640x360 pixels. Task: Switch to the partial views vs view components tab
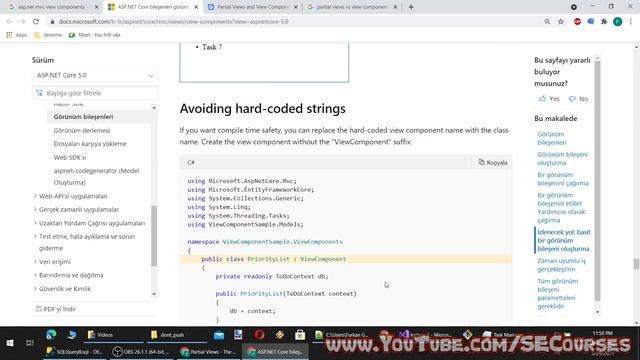pyautogui.click(x=351, y=7)
